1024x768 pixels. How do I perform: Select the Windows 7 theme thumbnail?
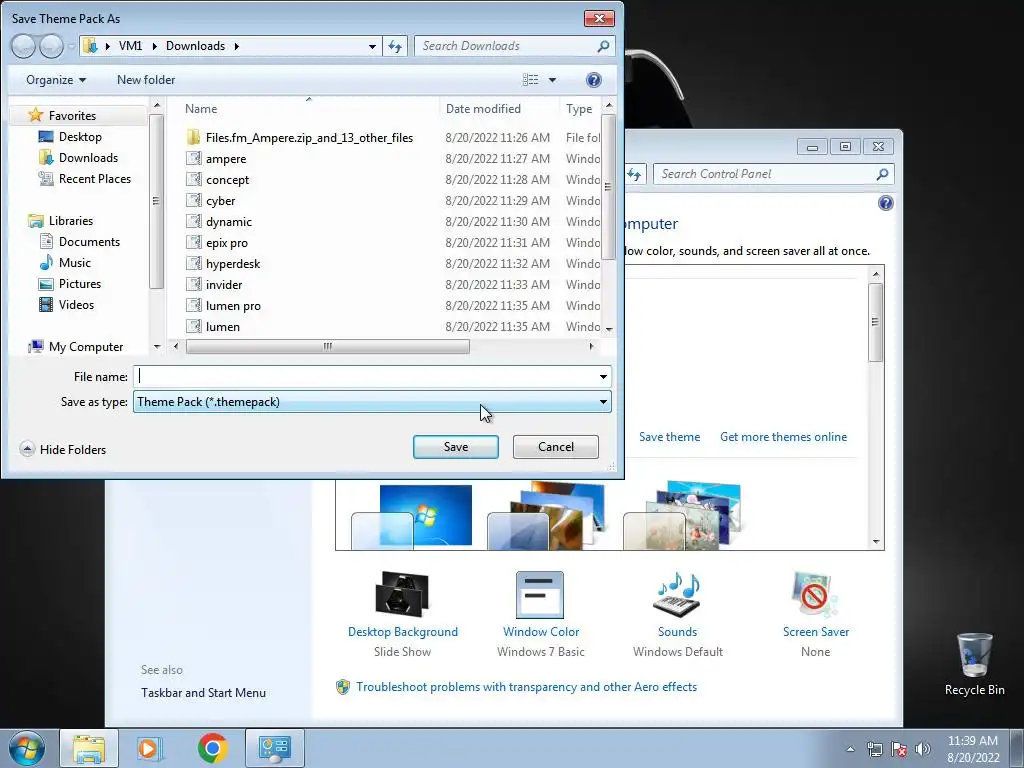point(411,516)
